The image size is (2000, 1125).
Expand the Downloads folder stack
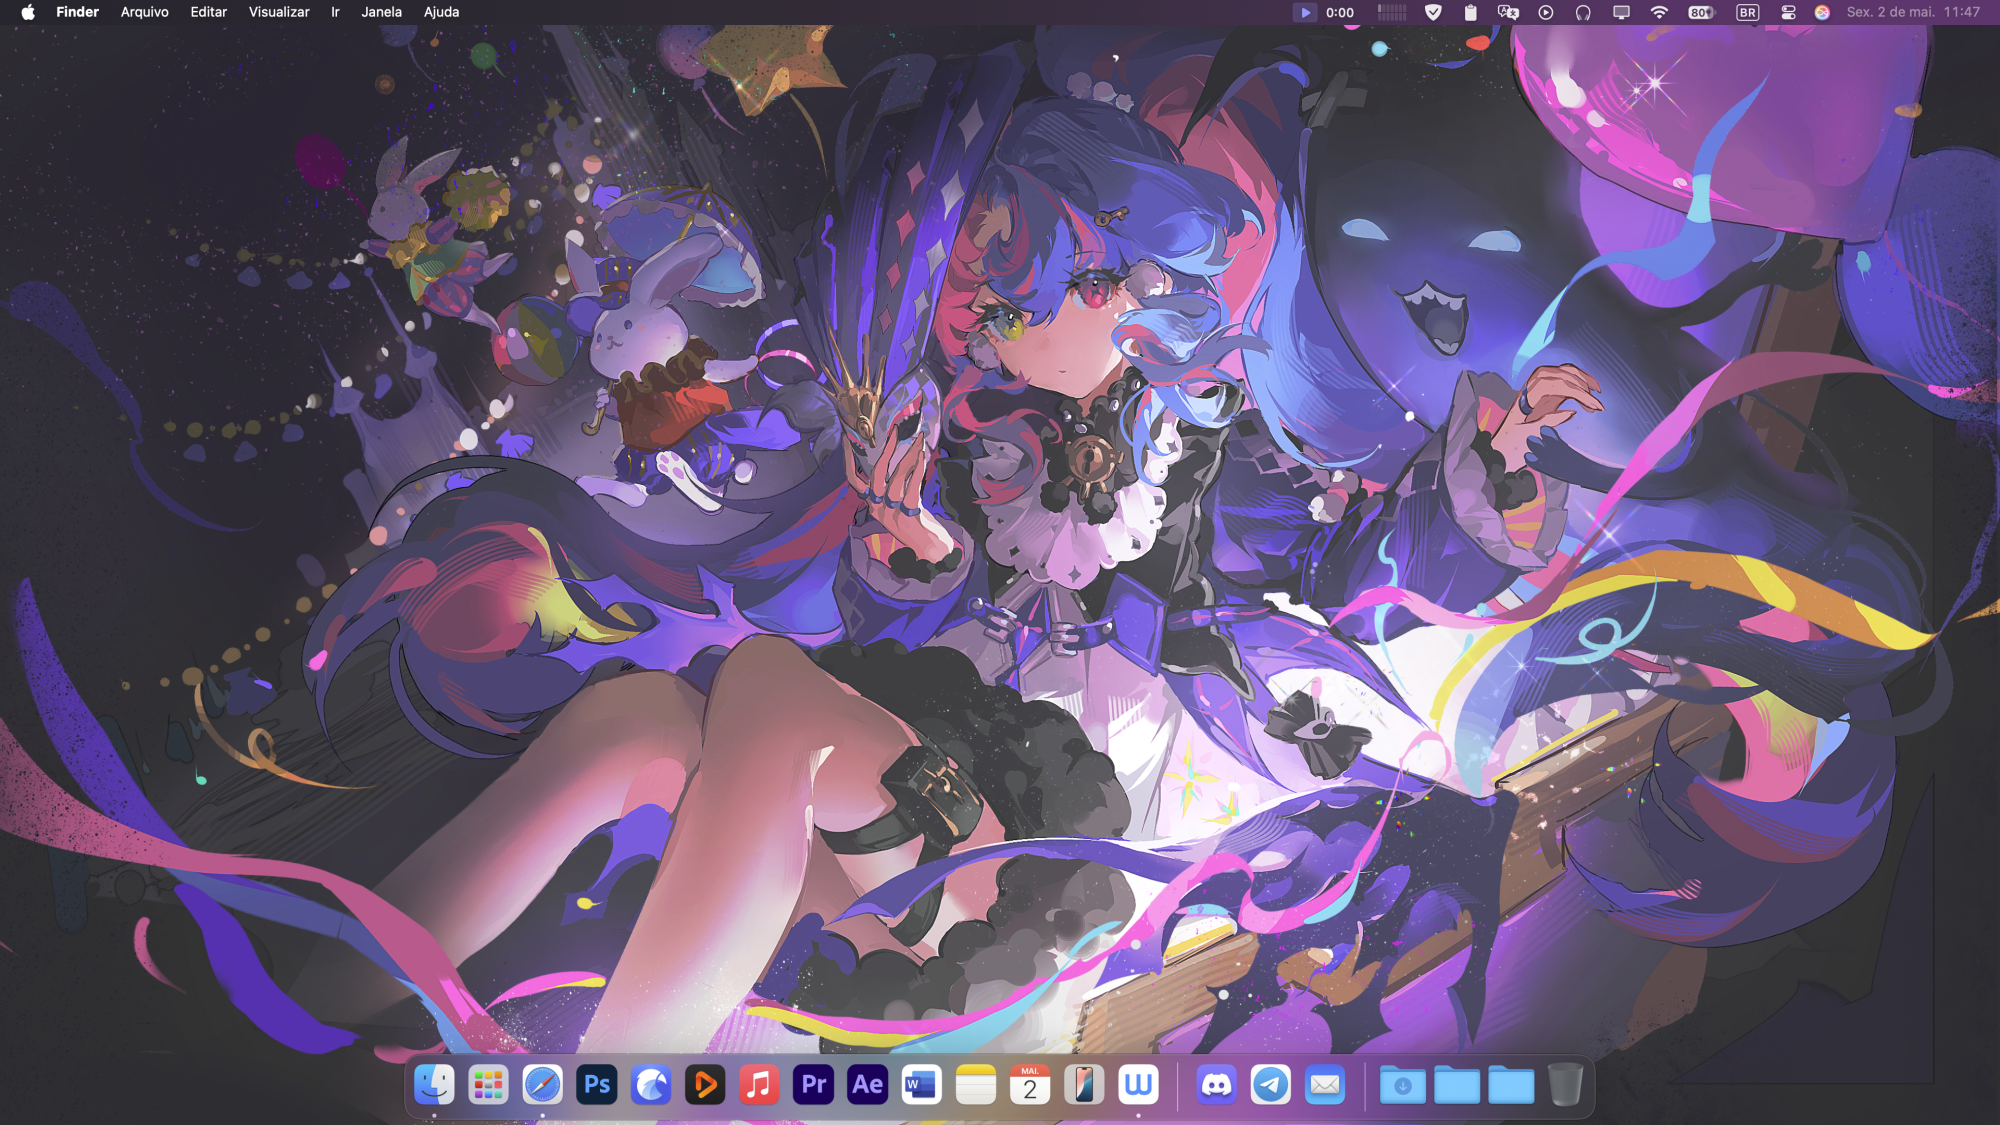pos(1402,1085)
